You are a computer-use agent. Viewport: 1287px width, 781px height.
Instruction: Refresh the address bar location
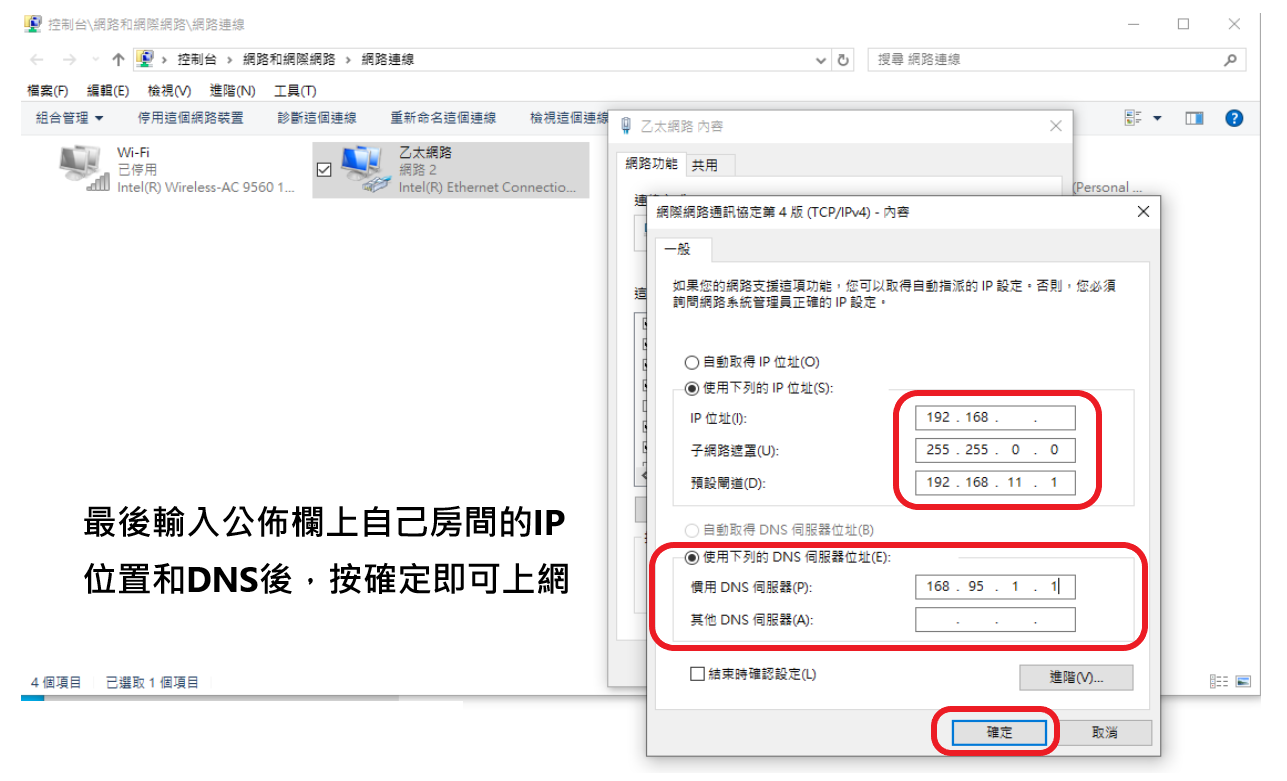(844, 60)
